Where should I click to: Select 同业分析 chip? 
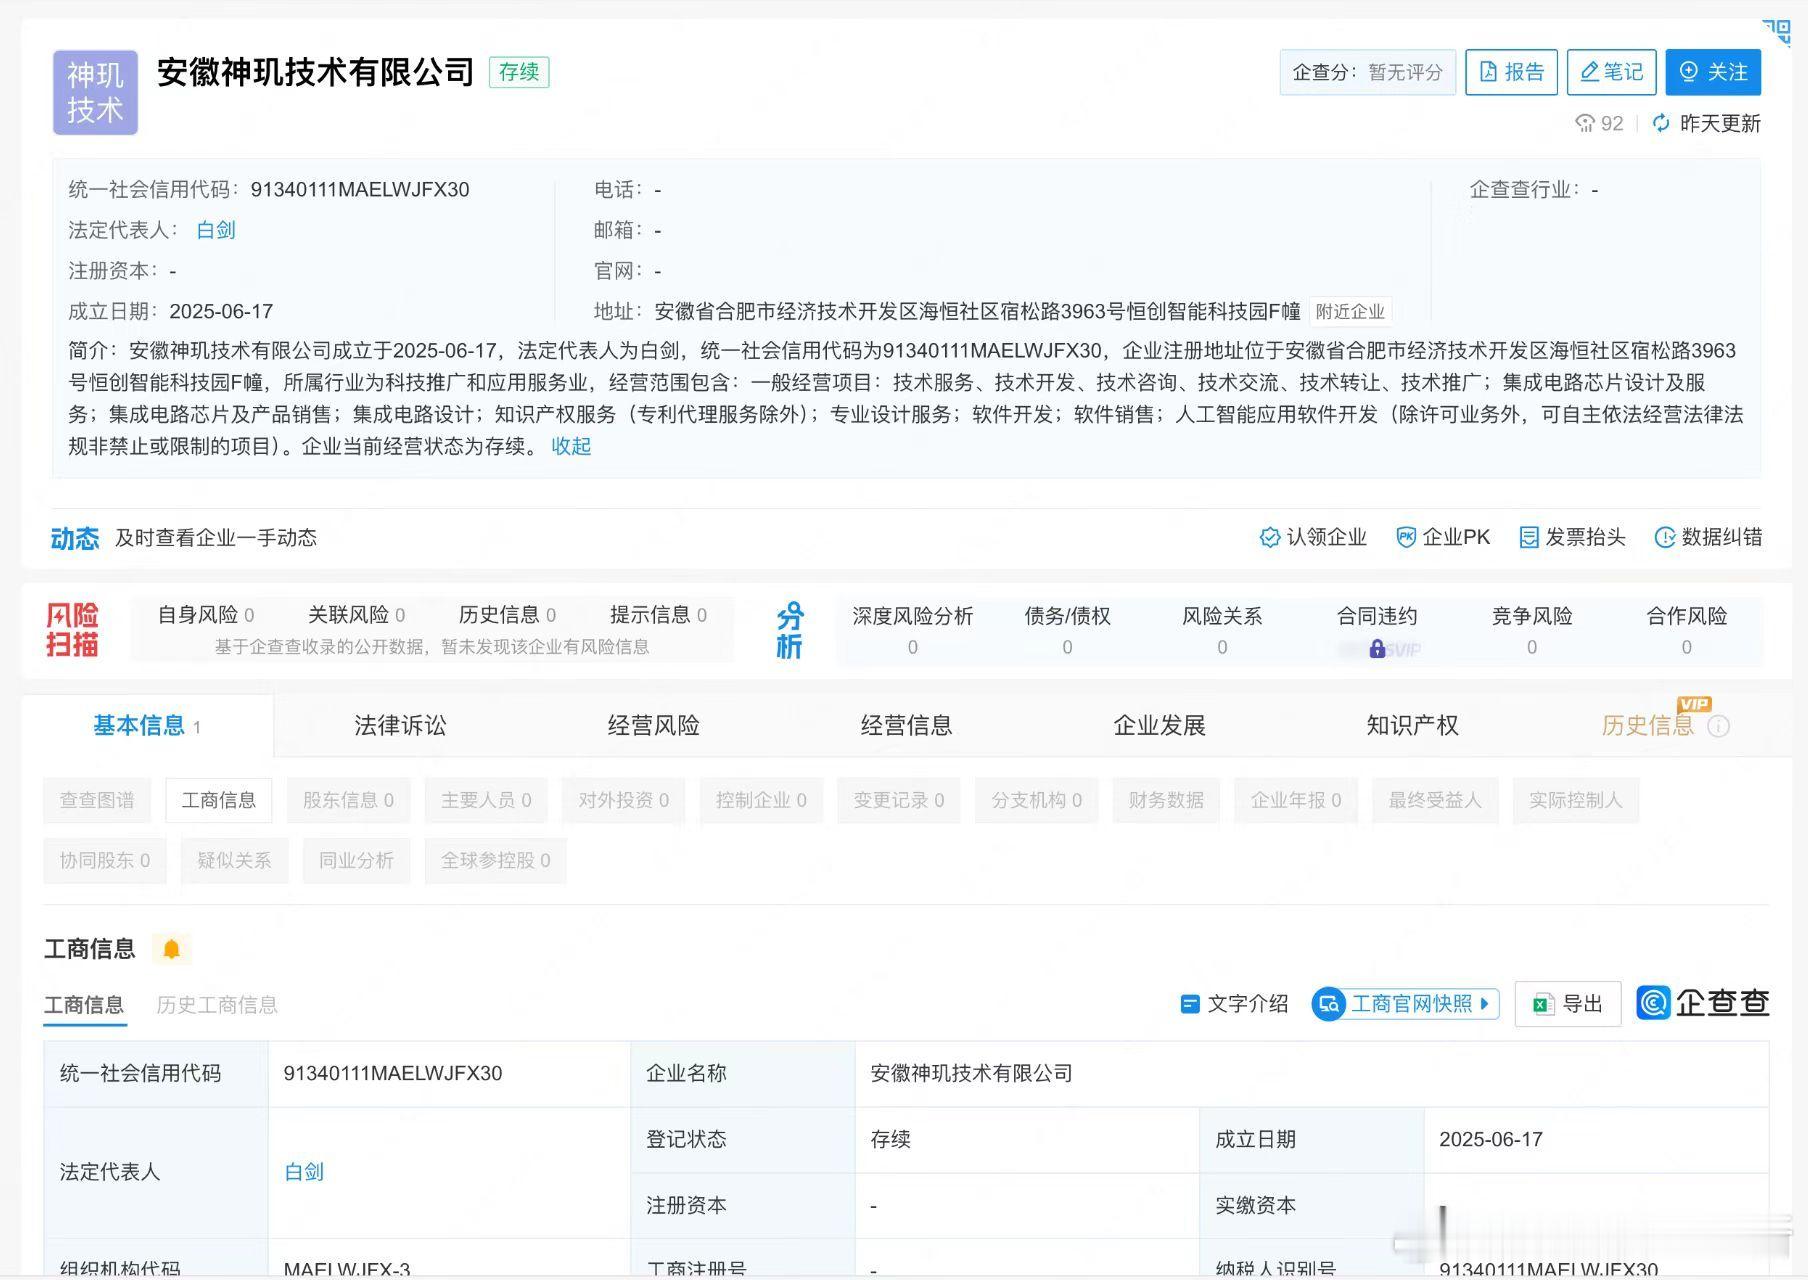click(x=356, y=860)
